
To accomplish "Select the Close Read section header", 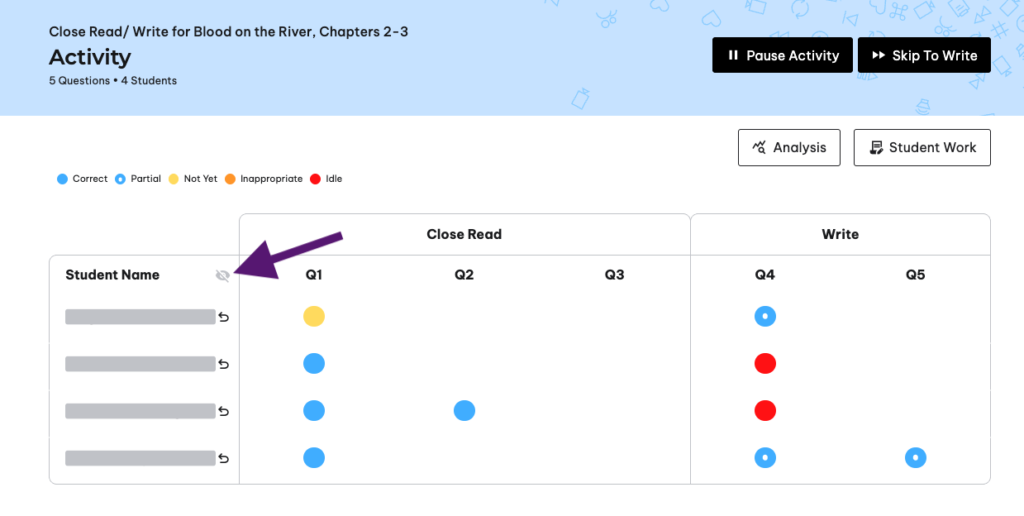I will coord(464,234).
